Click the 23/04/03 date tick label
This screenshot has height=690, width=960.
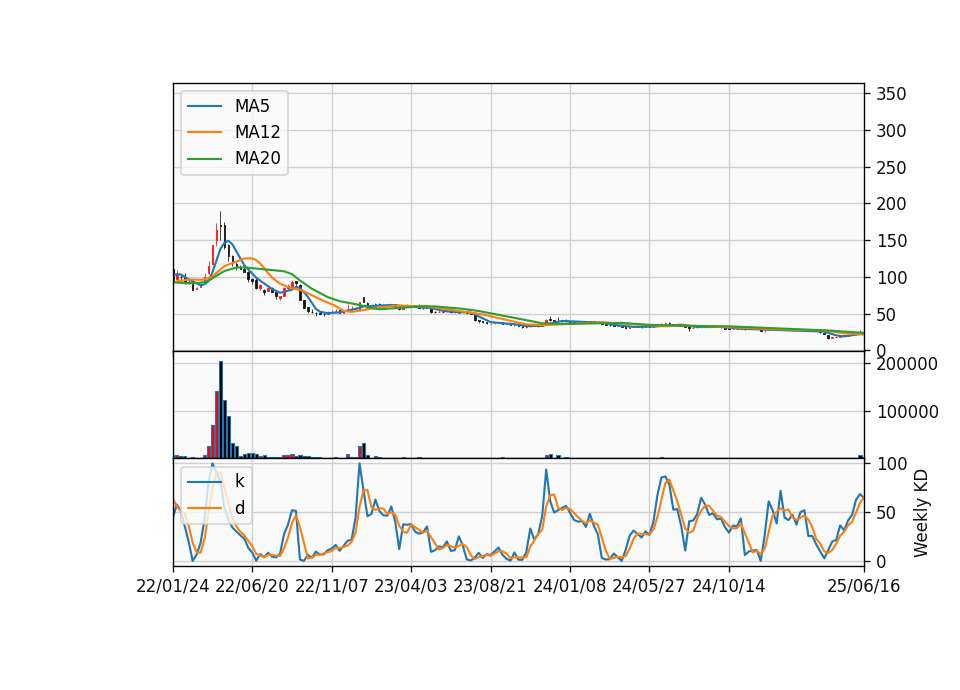coord(410,586)
